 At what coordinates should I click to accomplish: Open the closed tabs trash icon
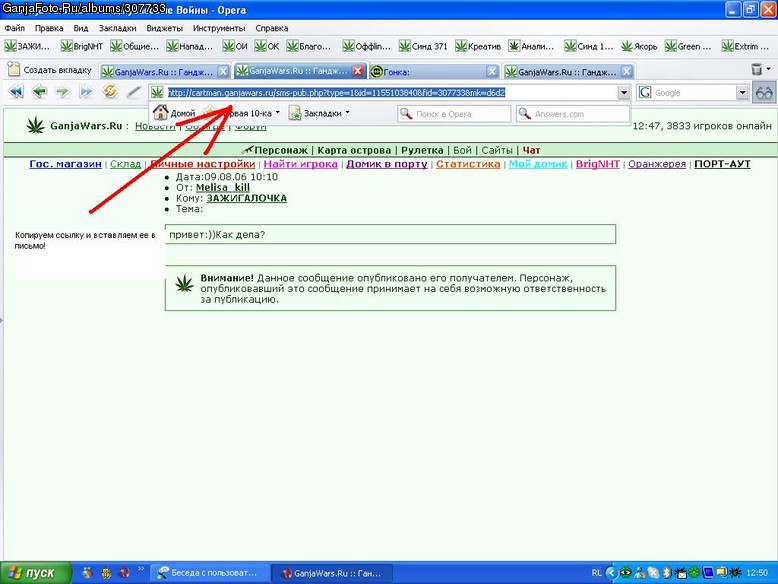[x=757, y=69]
